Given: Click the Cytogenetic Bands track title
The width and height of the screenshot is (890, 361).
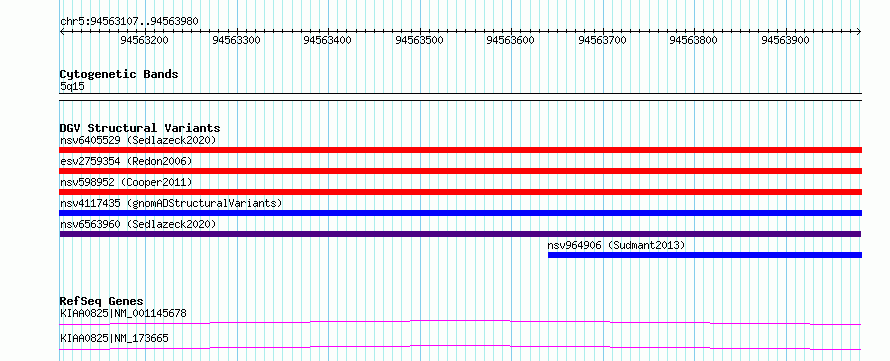Looking at the screenshot, I should [x=119, y=74].
